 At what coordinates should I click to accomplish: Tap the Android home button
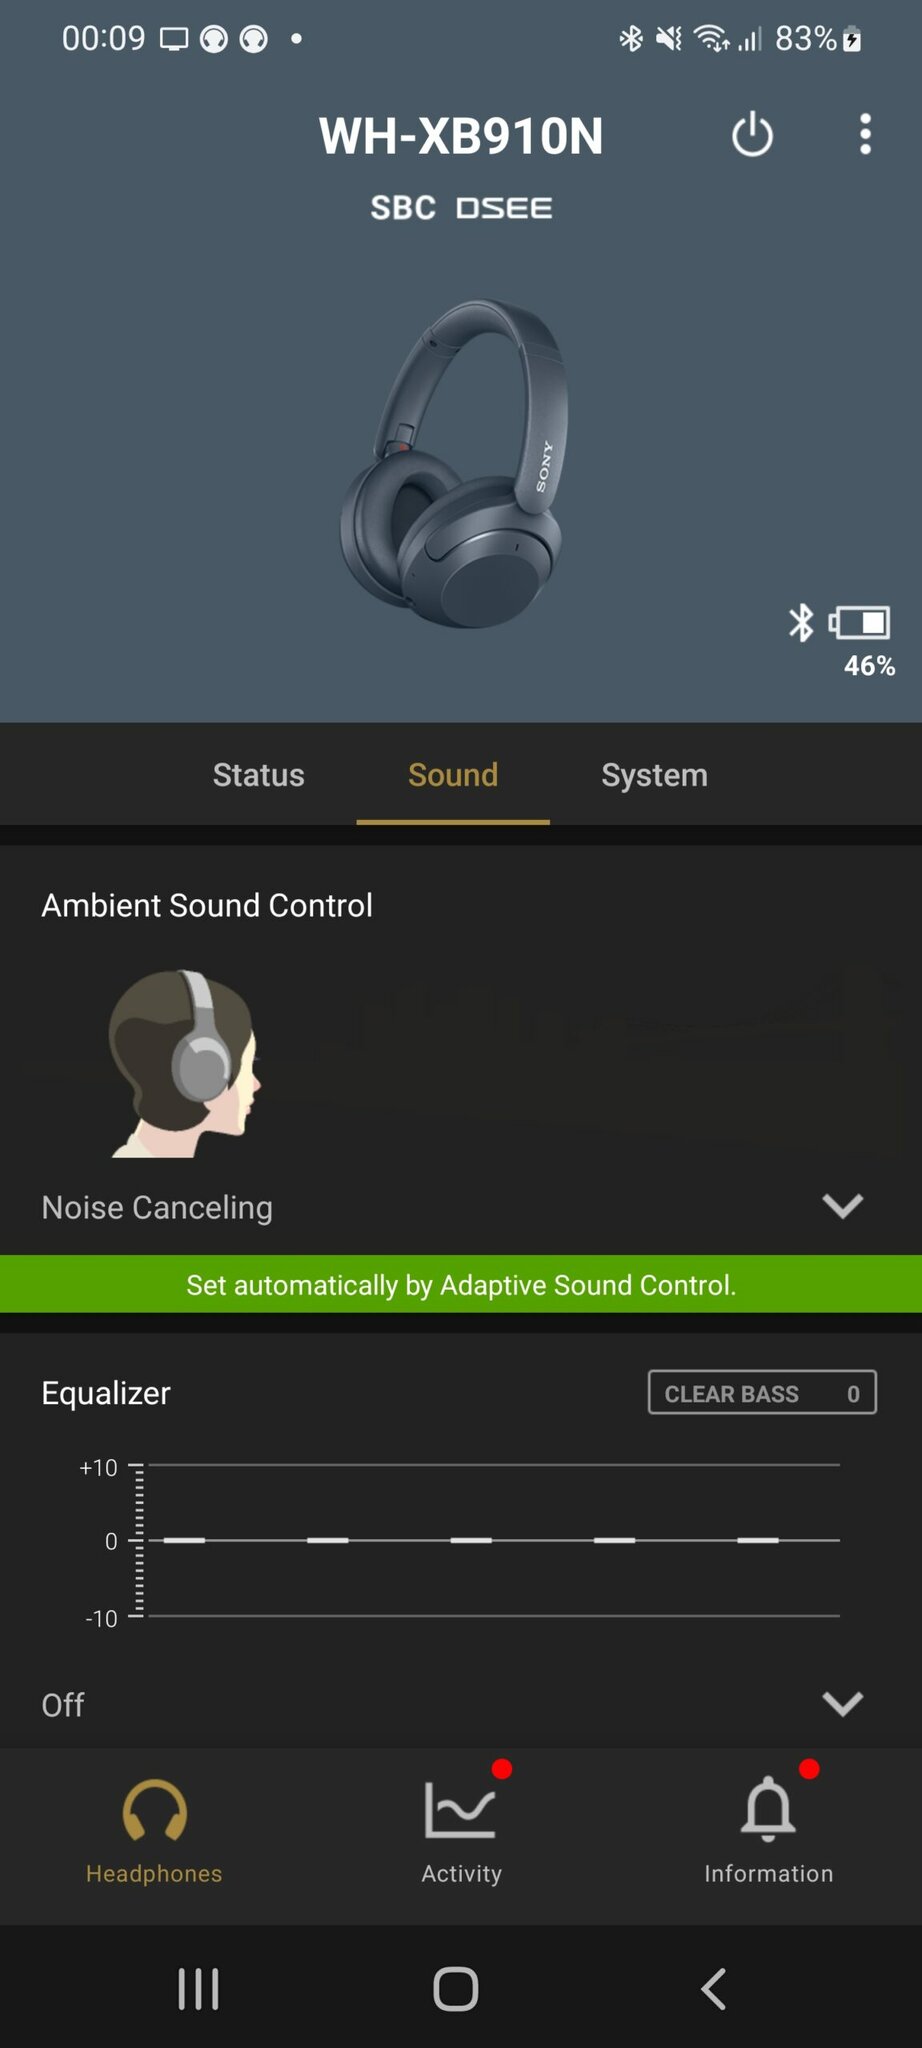455,1988
